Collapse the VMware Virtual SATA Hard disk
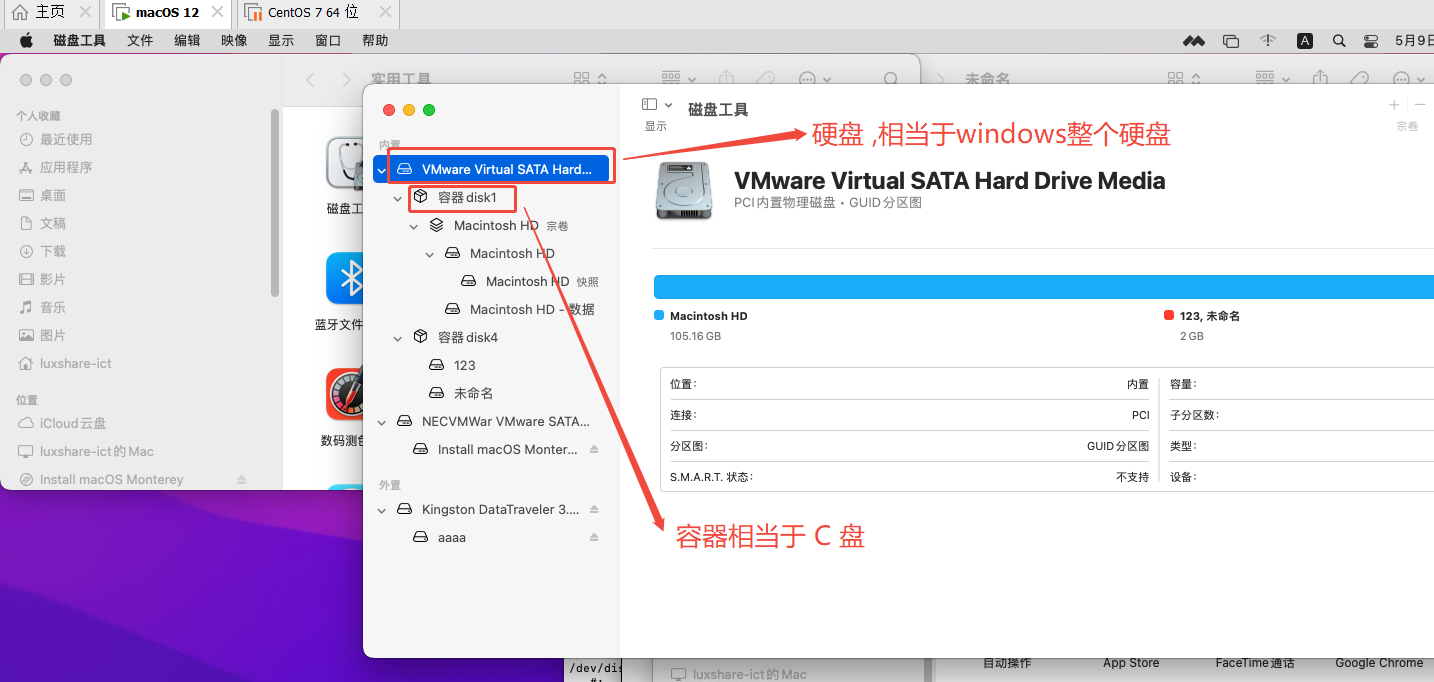The height and width of the screenshot is (682, 1434). point(382,170)
